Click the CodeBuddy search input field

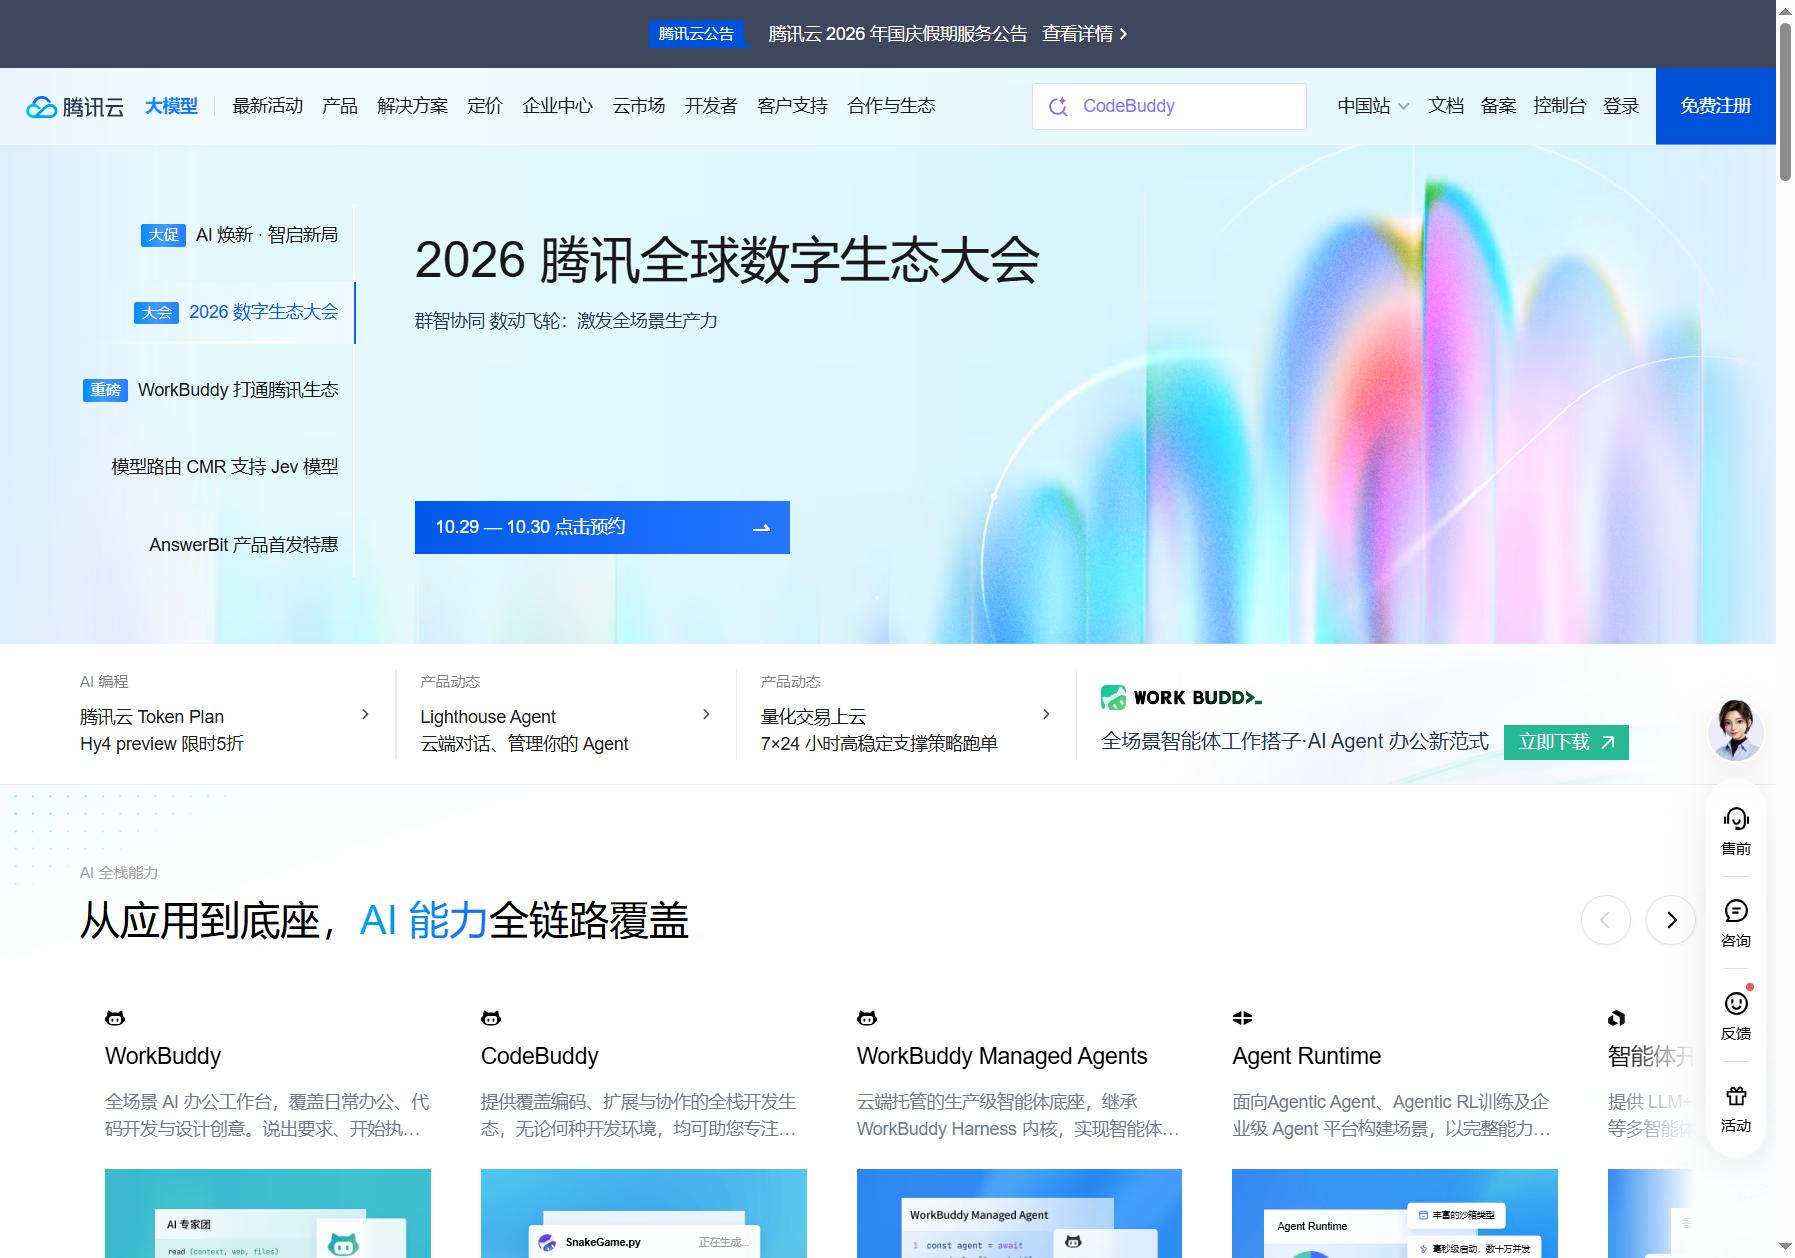pyautogui.click(x=1169, y=106)
